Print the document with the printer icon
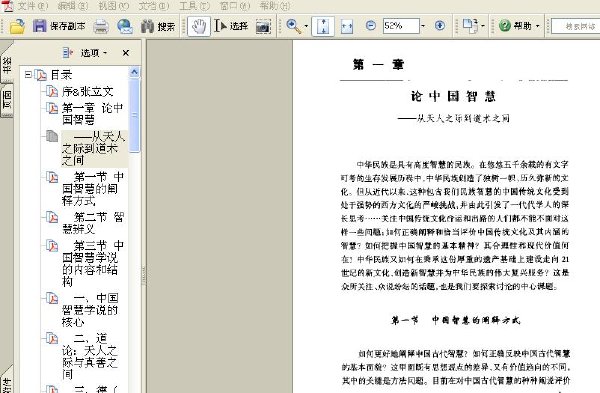The image size is (600, 393). tap(101, 26)
